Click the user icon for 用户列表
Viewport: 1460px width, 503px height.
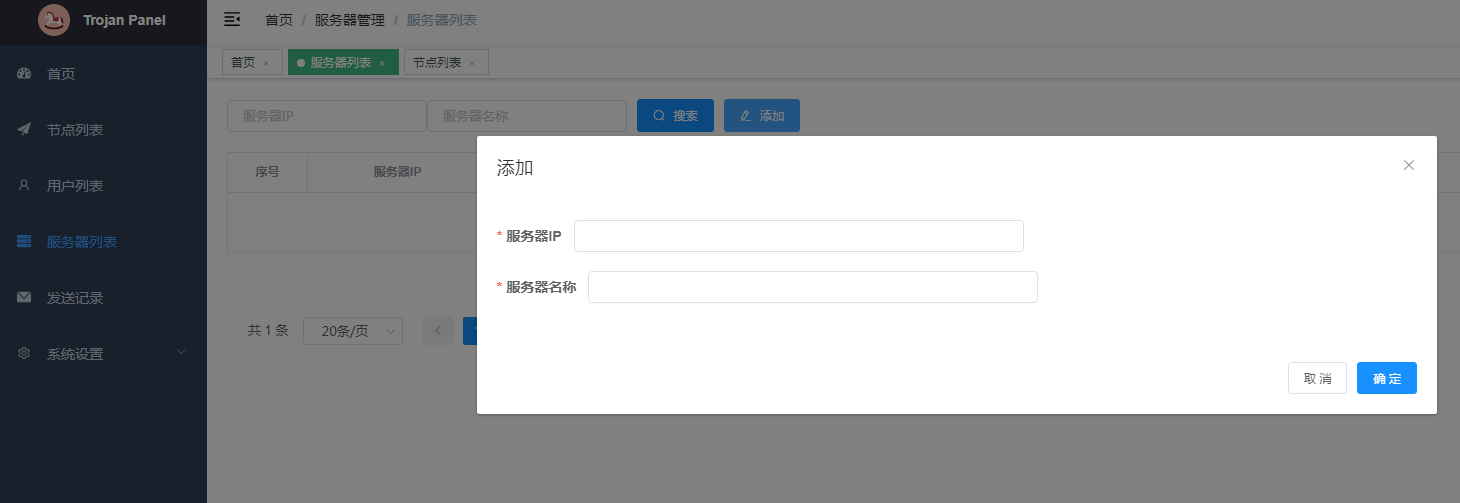(25, 186)
